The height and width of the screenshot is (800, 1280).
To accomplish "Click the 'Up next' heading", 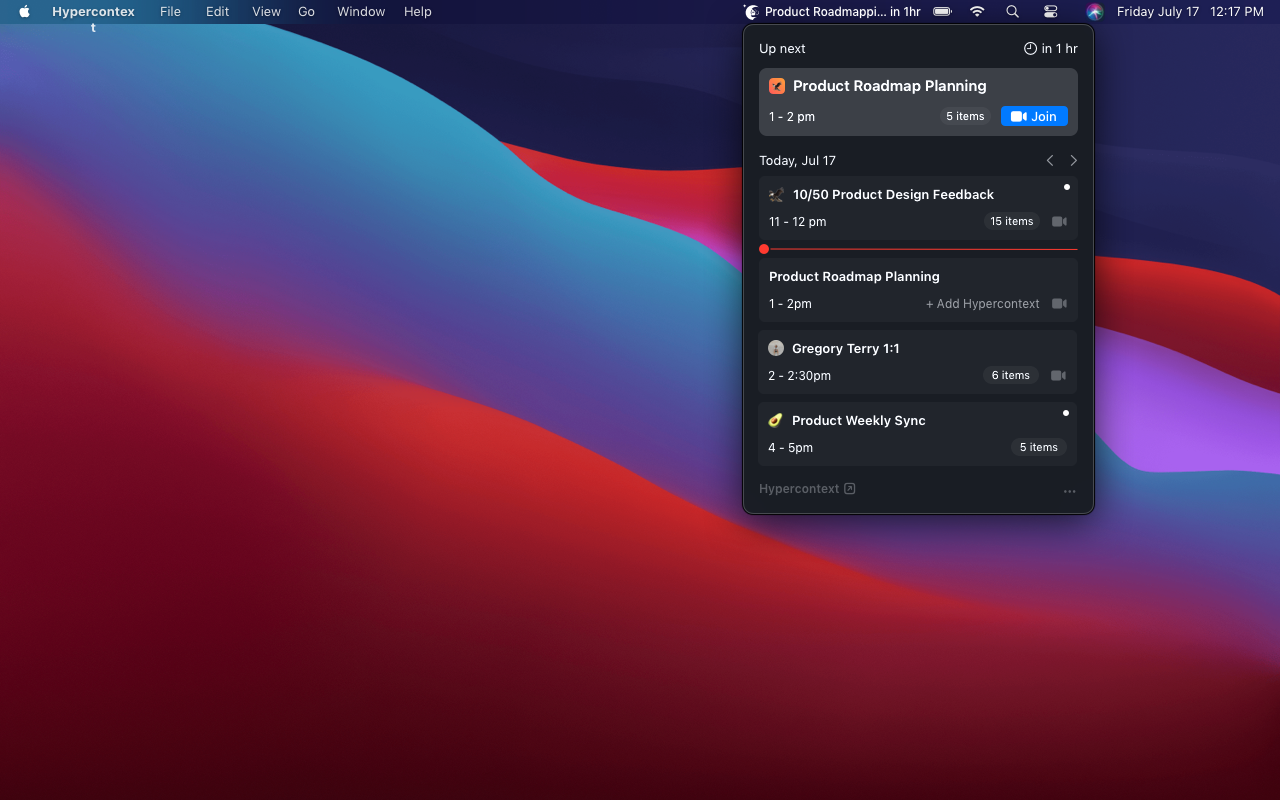I will [782, 48].
